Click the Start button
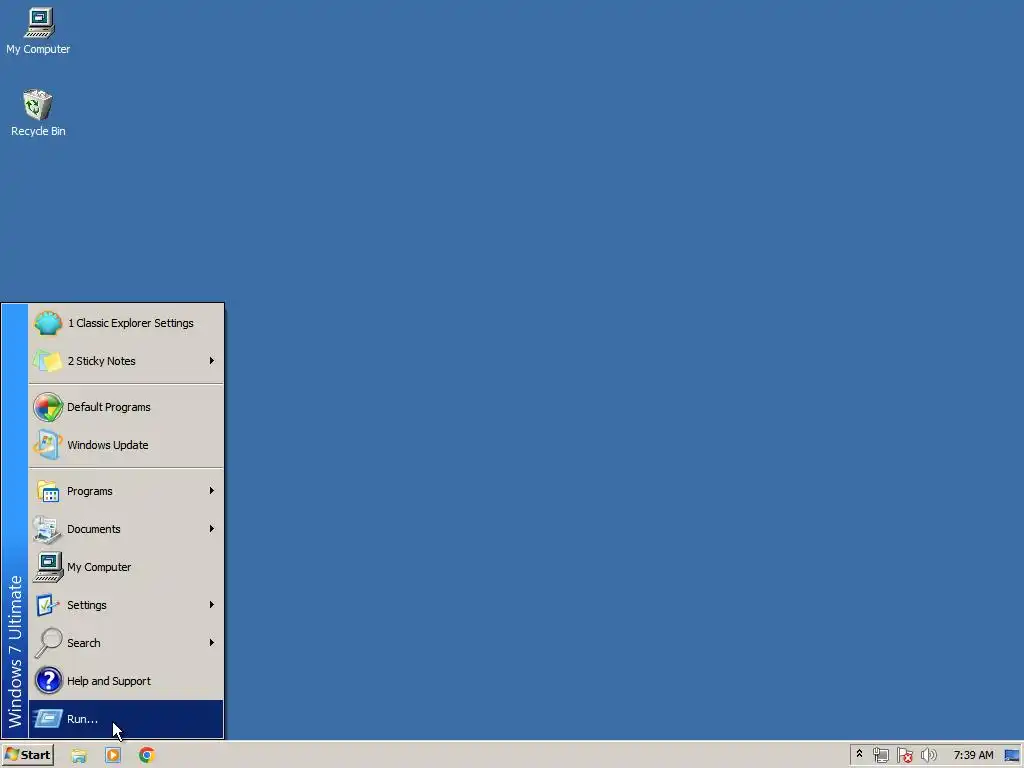Image resolution: width=1024 pixels, height=768 pixels. tap(27, 756)
